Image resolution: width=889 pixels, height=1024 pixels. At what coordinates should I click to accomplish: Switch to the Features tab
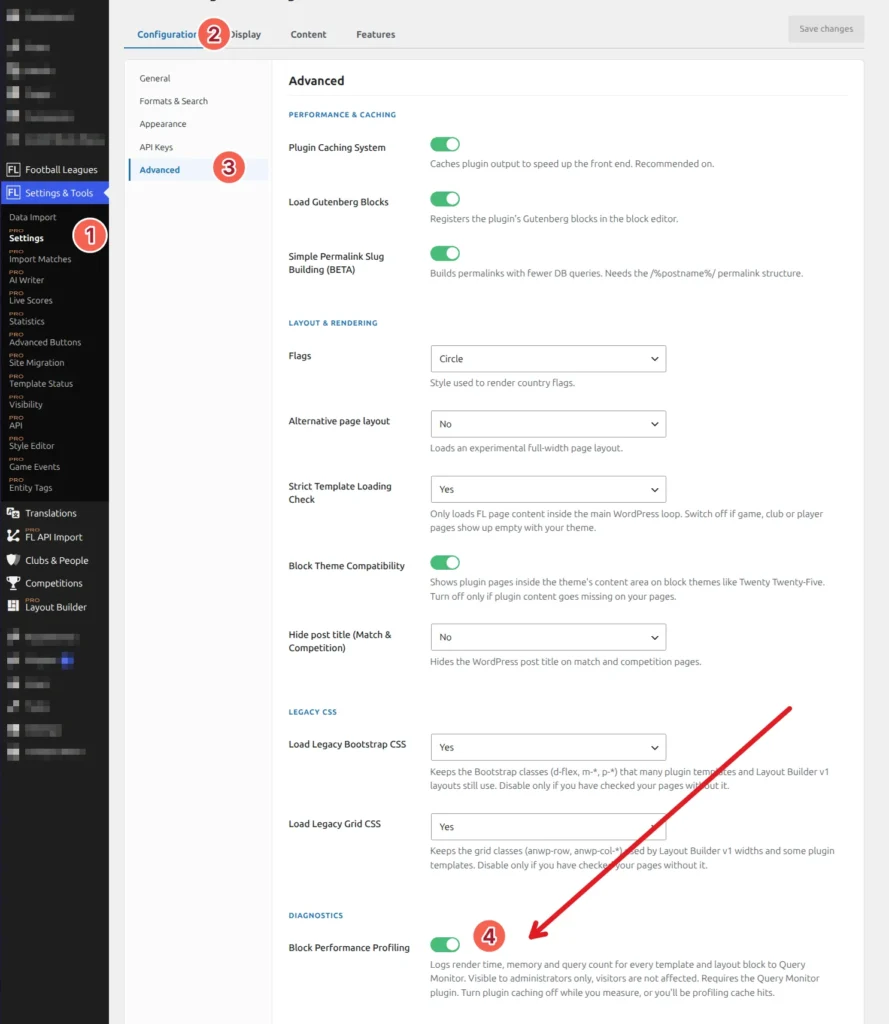[376, 34]
